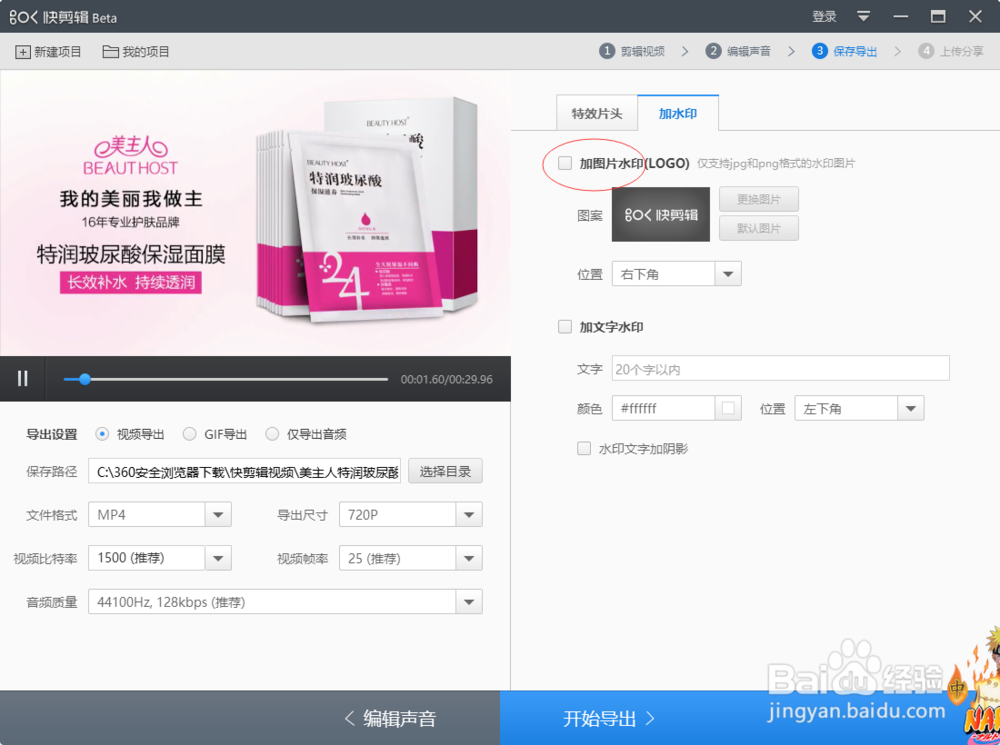This screenshot has width=1000, height=745.
Task: Click the 保存路径 path field
Action: pyautogui.click(x=245, y=471)
